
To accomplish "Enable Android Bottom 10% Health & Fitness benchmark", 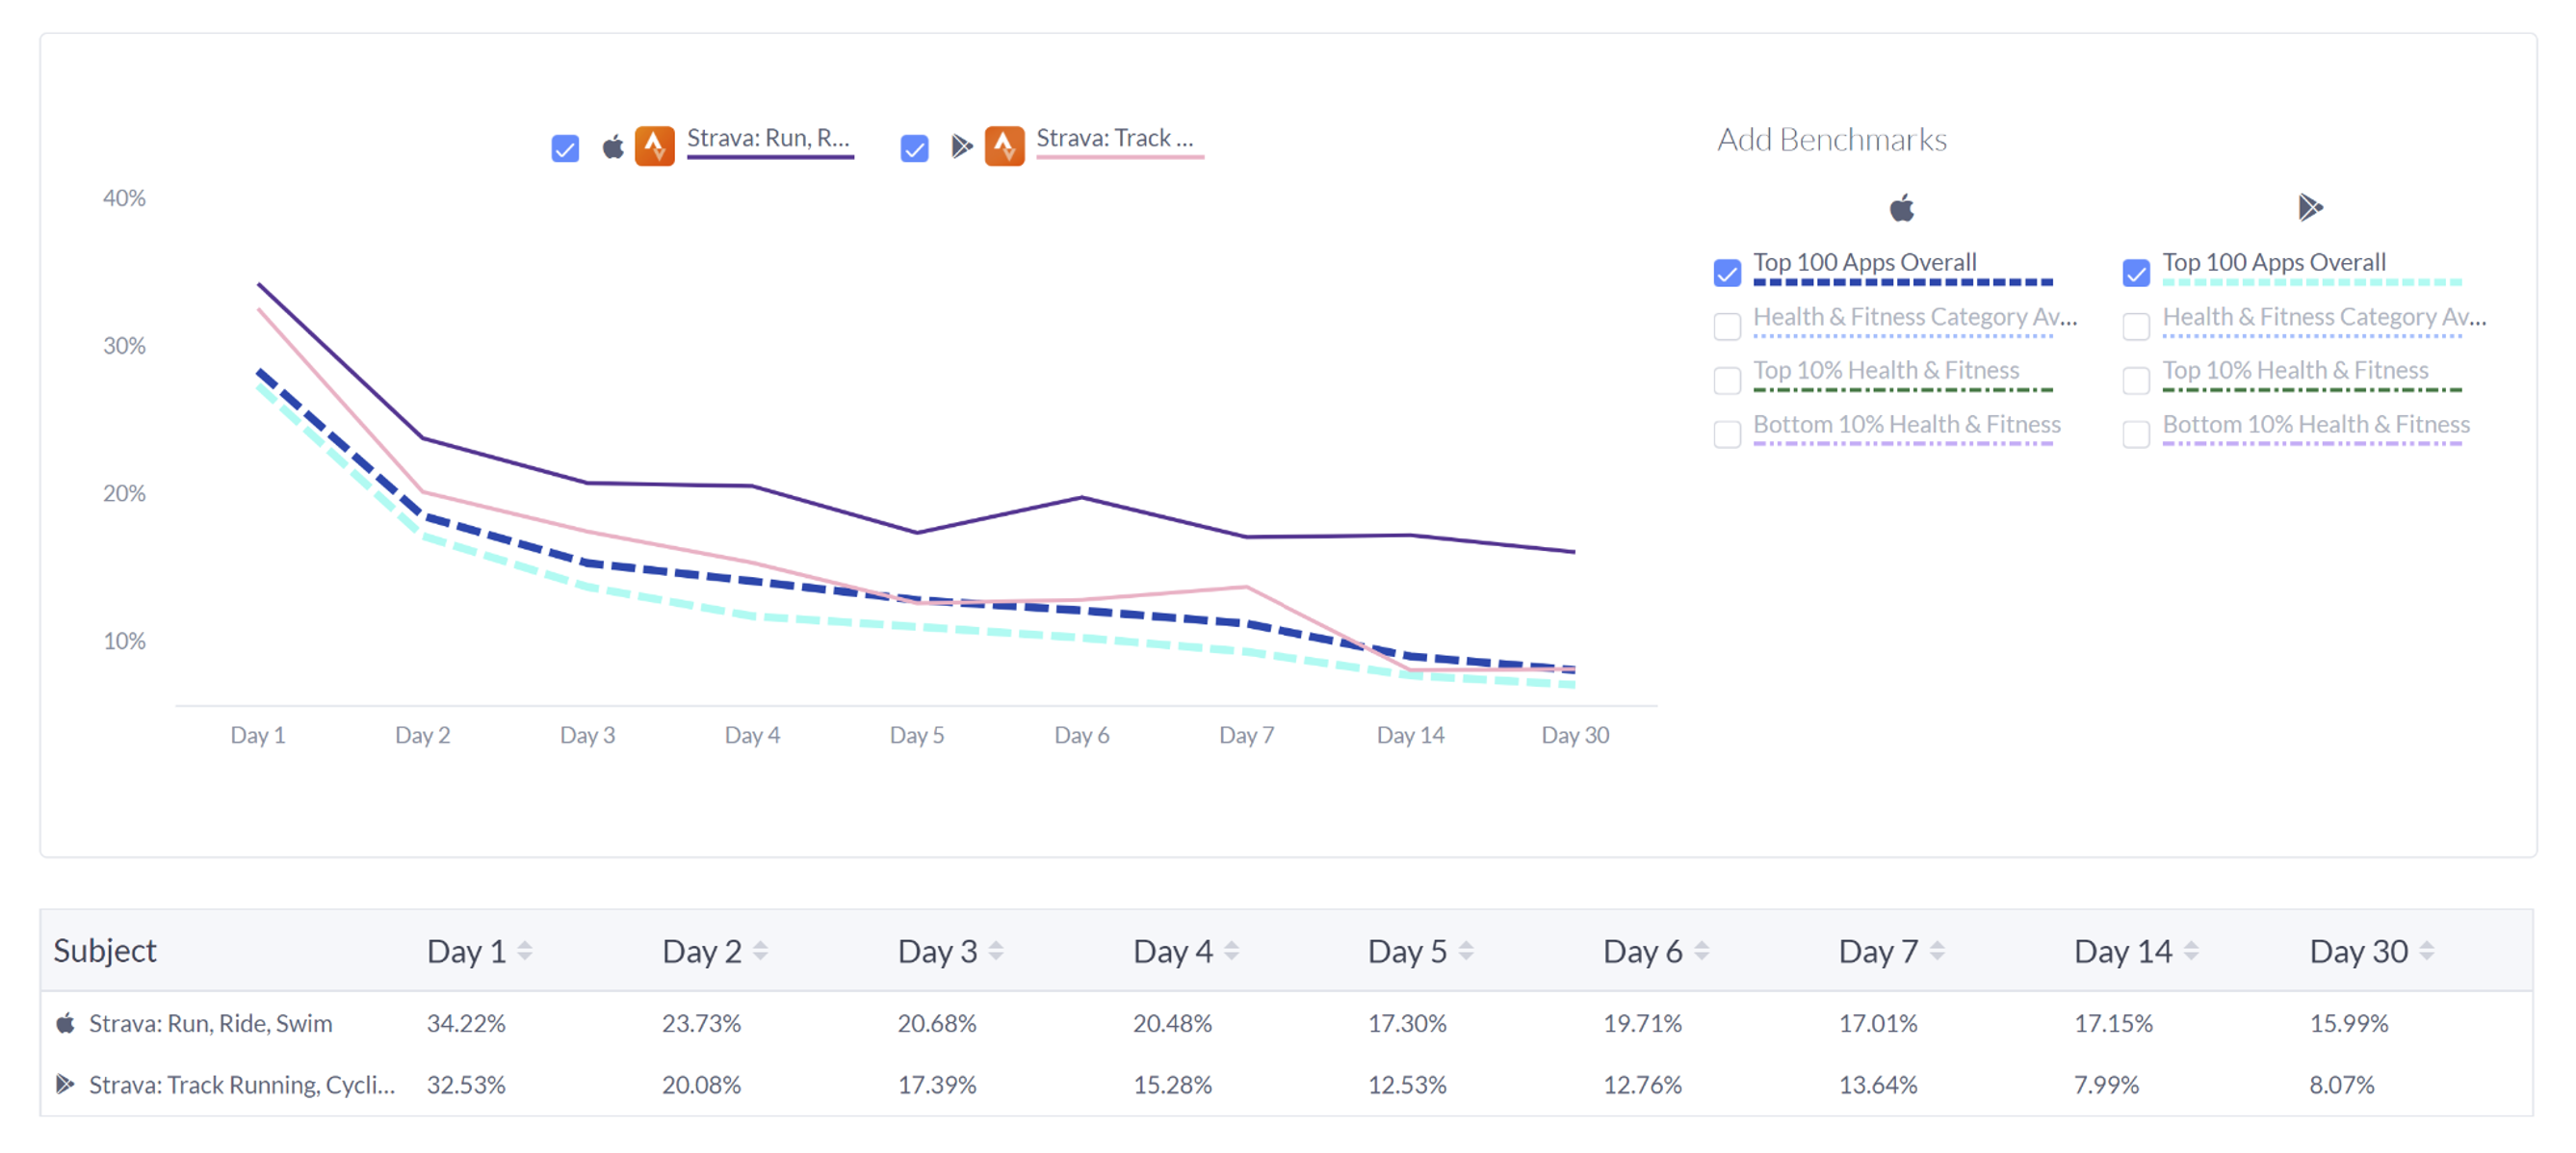I will coord(2136,434).
